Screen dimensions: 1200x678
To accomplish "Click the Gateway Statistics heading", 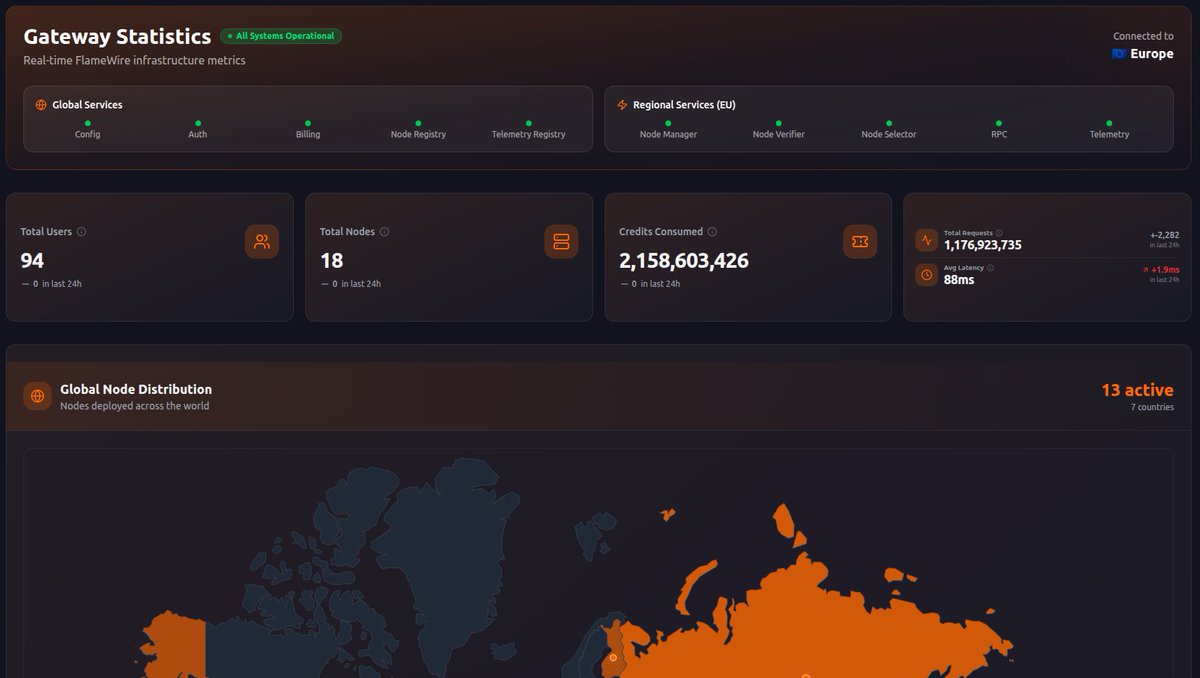I will [117, 36].
